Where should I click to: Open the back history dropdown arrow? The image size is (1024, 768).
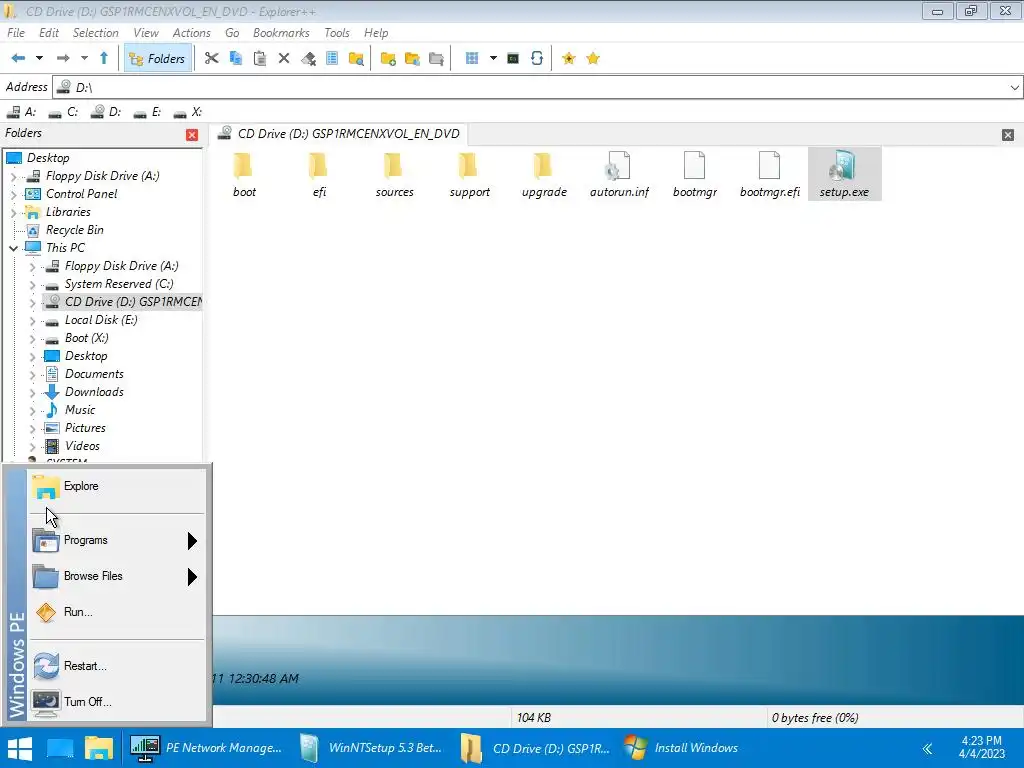(39, 58)
